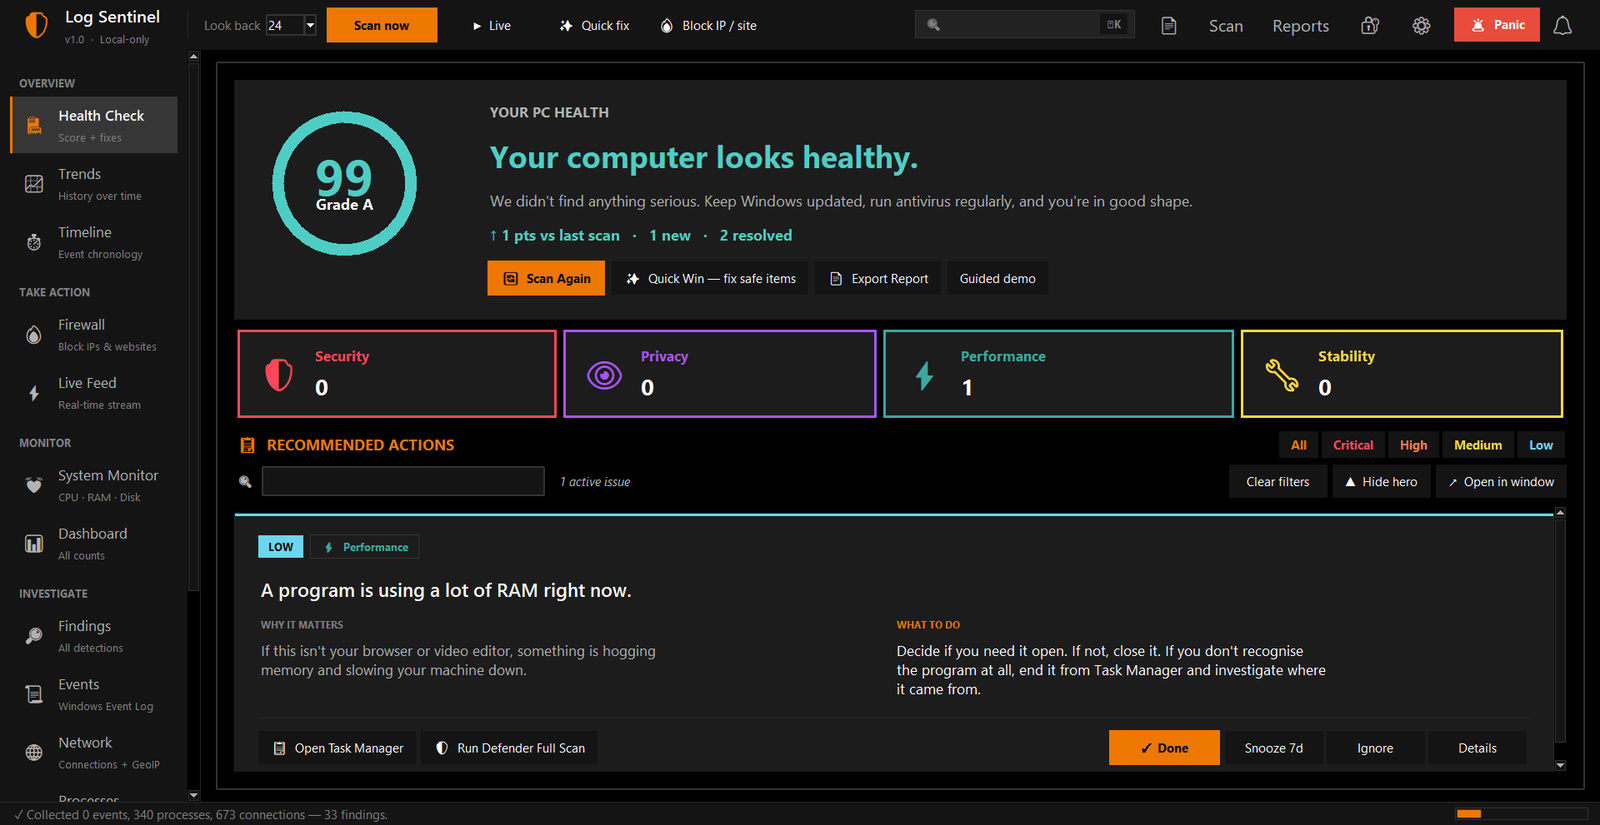The image size is (1600, 825).
Task: Click the Recommended Actions clipboard icon
Action: point(247,445)
